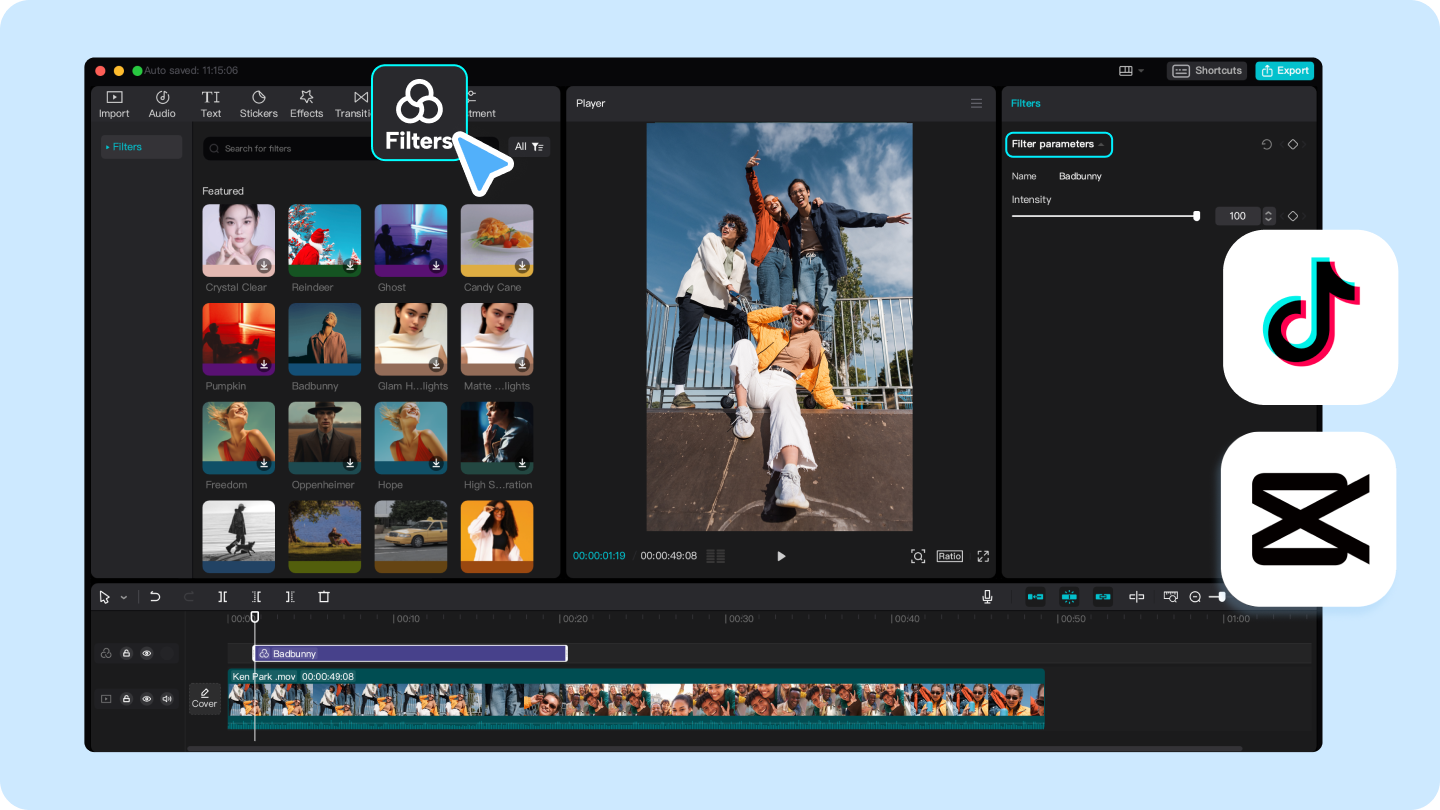Delete the selected clip with trash icon
The height and width of the screenshot is (810, 1440).
[323, 597]
